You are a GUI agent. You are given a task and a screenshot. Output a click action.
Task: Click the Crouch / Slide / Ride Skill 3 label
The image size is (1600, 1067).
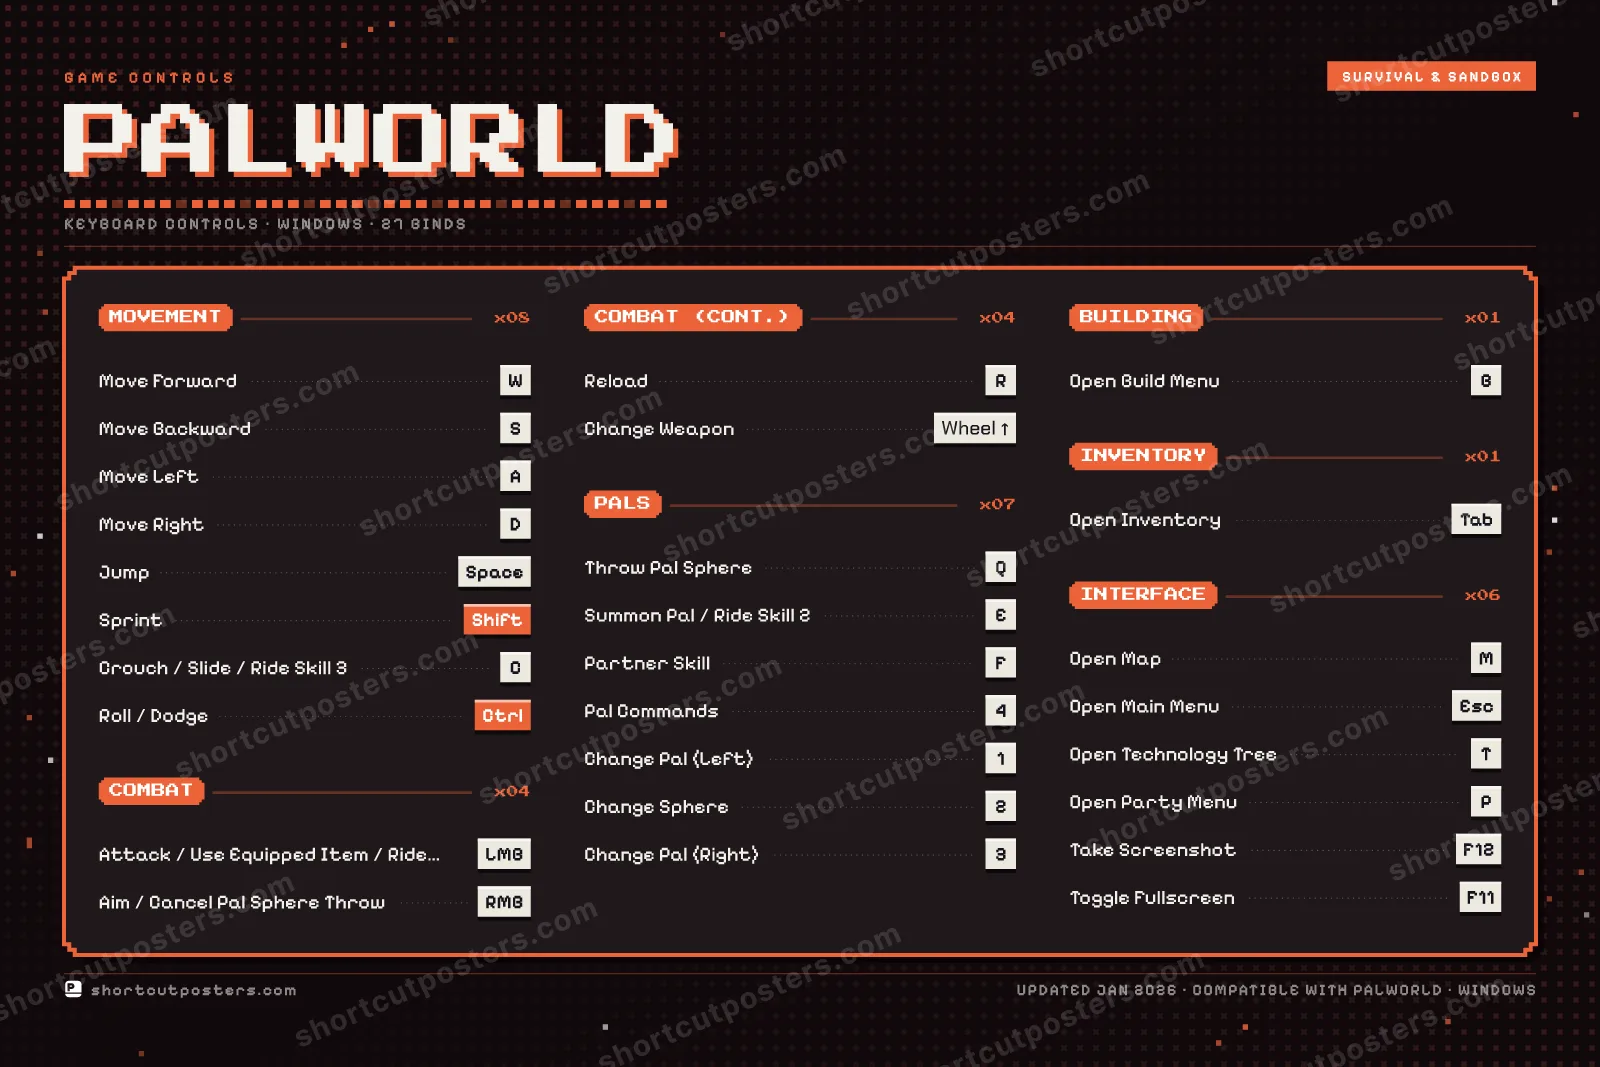click(223, 668)
